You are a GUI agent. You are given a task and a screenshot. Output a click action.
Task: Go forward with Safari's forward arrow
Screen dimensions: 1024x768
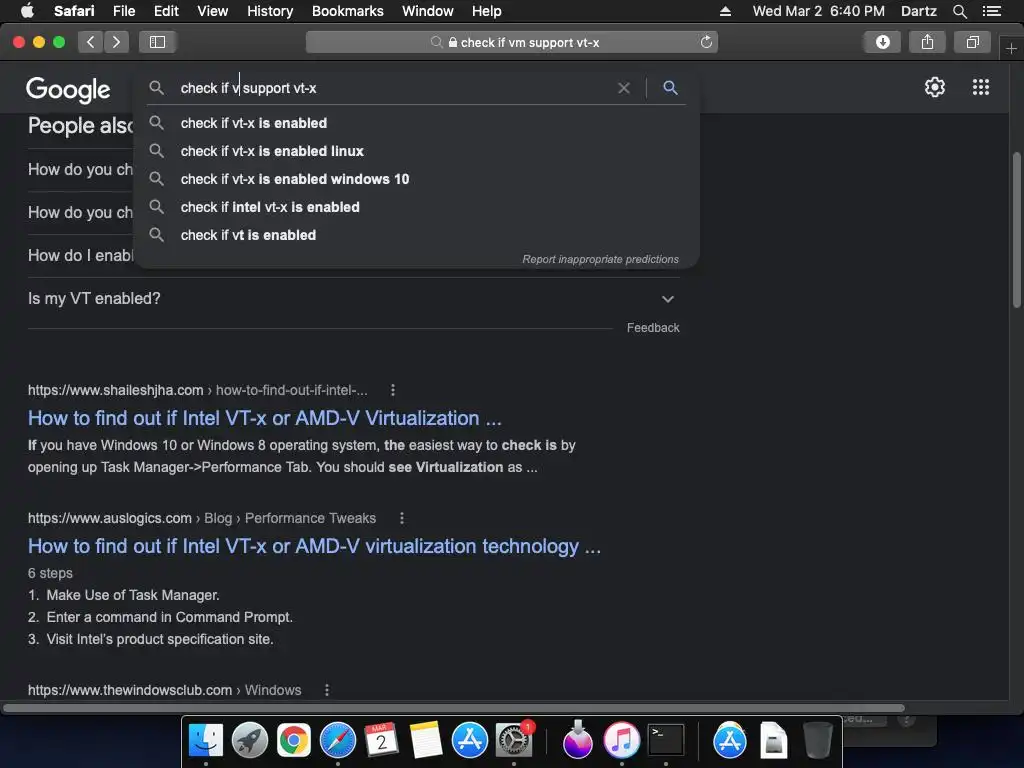(x=116, y=42)
